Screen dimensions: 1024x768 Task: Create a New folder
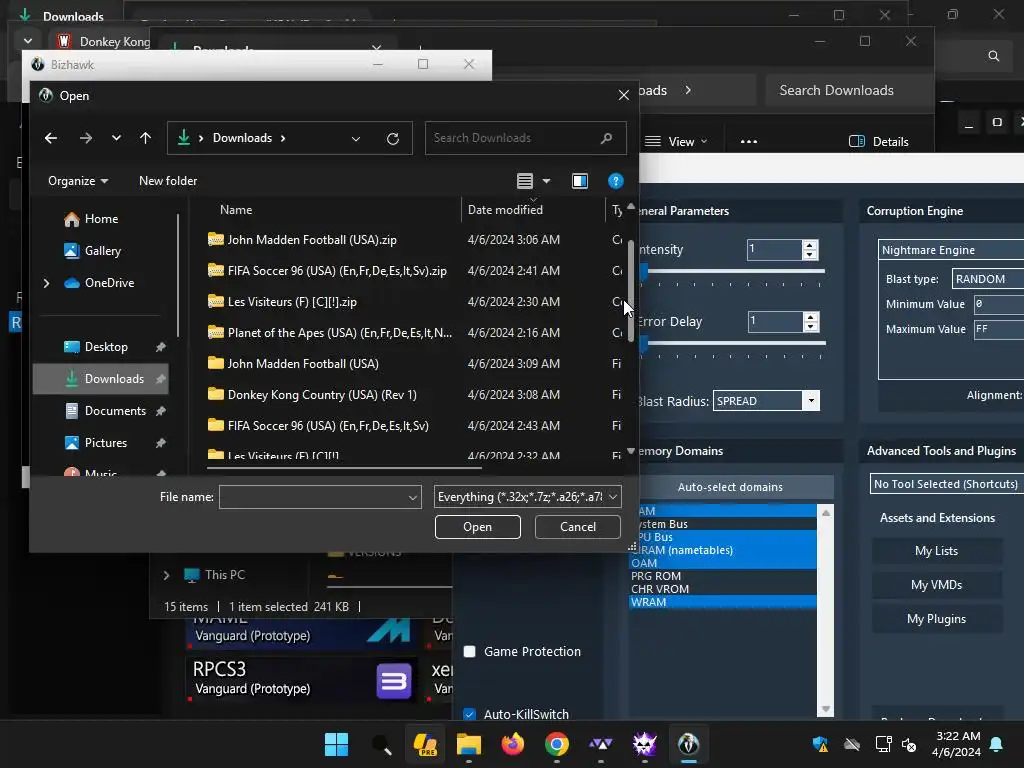click(168, 181)
